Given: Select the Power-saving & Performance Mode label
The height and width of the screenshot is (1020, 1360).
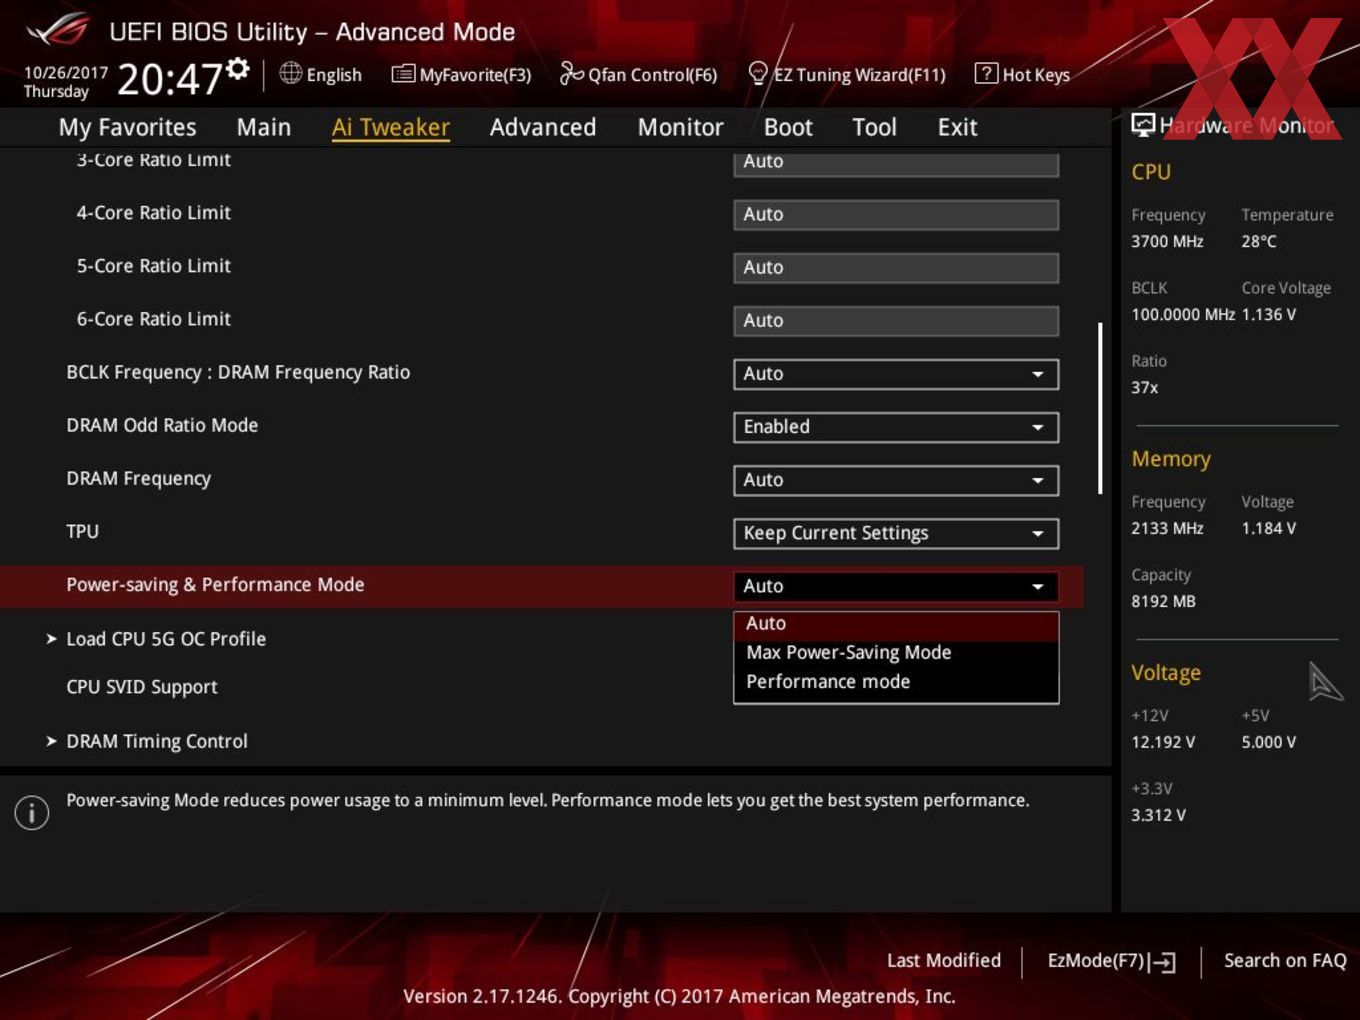Looking at the screenshot, I should [215, 585].
